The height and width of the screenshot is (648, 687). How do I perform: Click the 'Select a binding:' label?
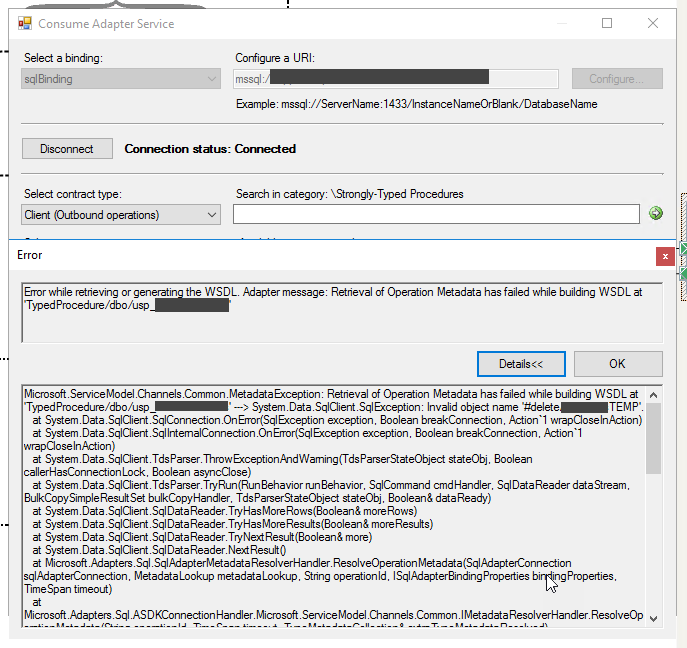click(x=63, y=58)
